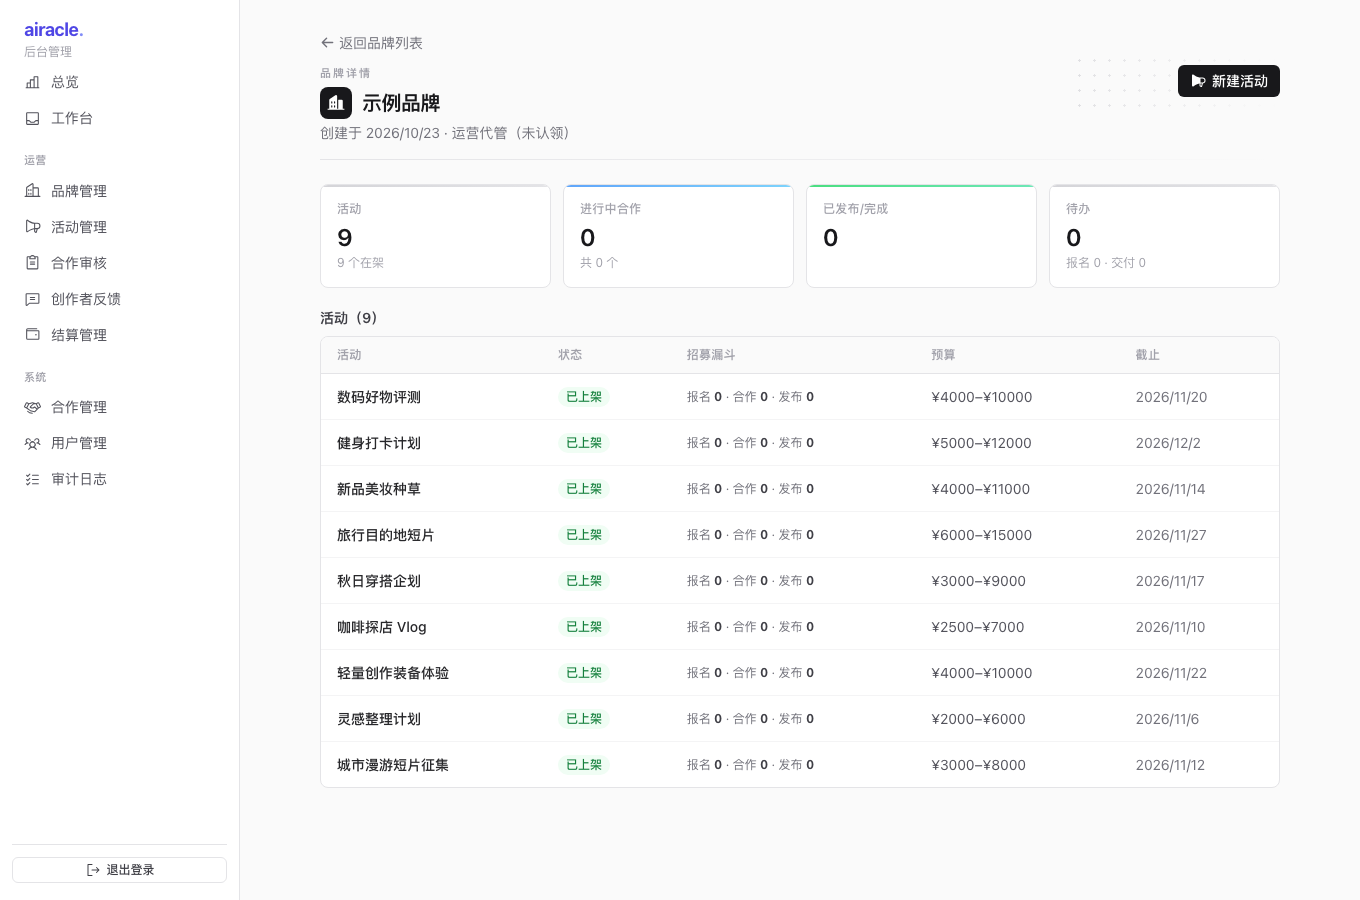The image size is (1360, 900).
Task: Click the 新建活动 button
Action: point(1229,81)
